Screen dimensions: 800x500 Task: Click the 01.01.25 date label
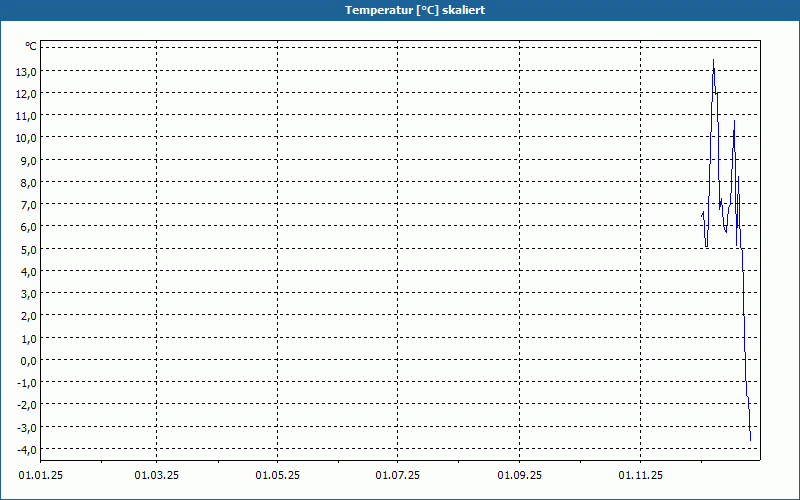tap(42, 473)
